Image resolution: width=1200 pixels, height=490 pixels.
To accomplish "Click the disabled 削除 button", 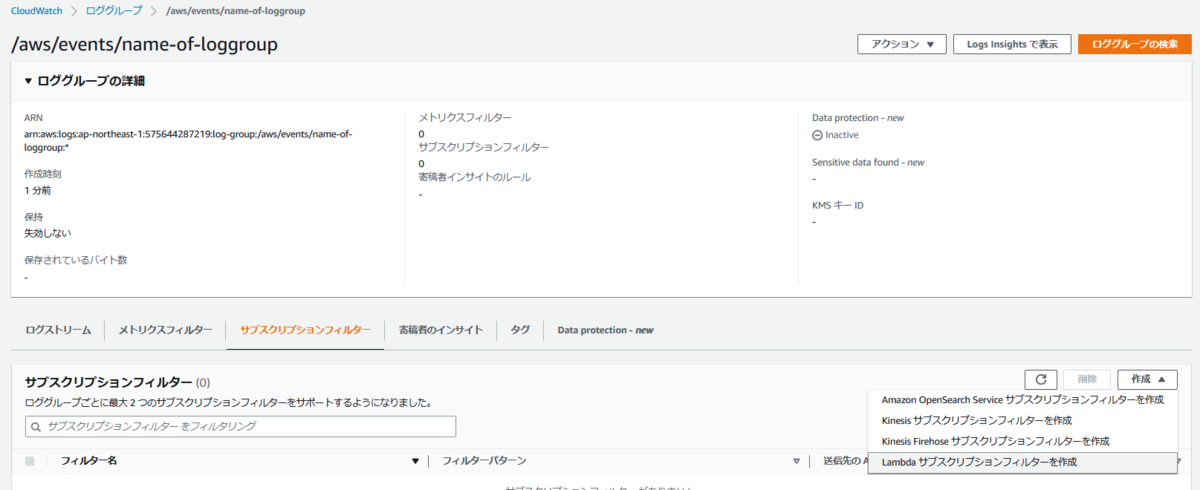I will pos(1087,380).
